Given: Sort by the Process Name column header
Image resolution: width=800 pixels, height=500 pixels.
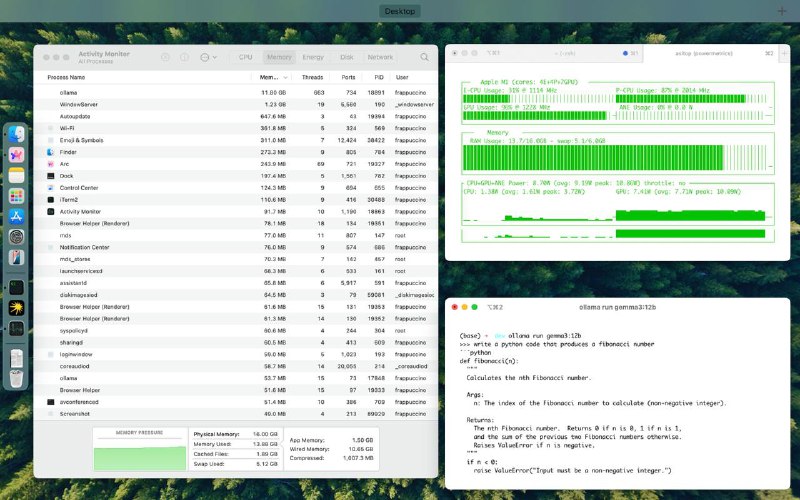Looking at the screenshot, I should (x=66, y=78).
